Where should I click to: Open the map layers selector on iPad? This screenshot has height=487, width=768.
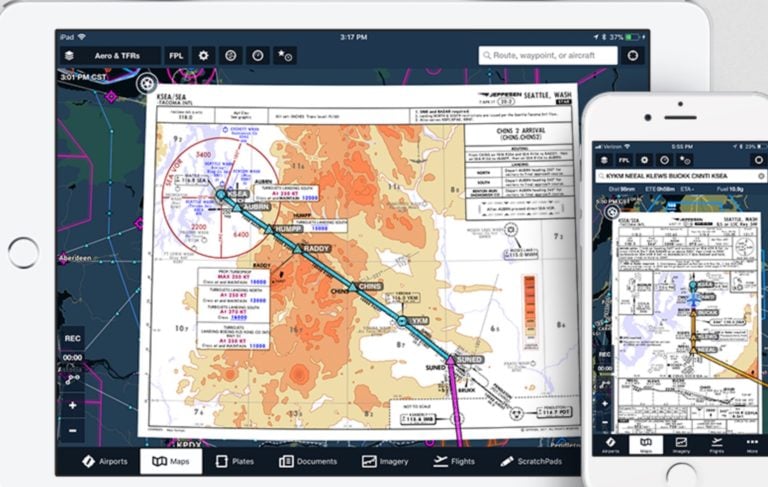click(69, 55)
